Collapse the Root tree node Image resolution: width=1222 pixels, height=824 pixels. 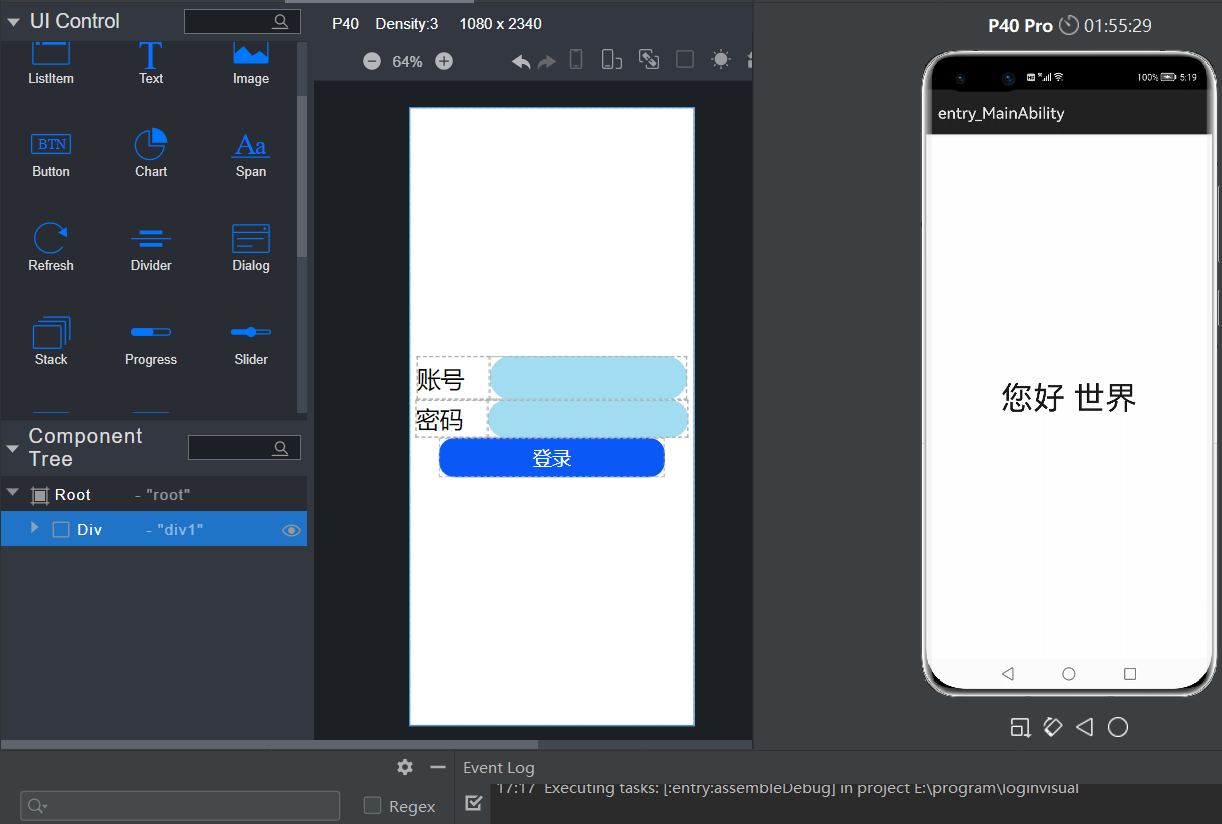click(x=13, y=493)
